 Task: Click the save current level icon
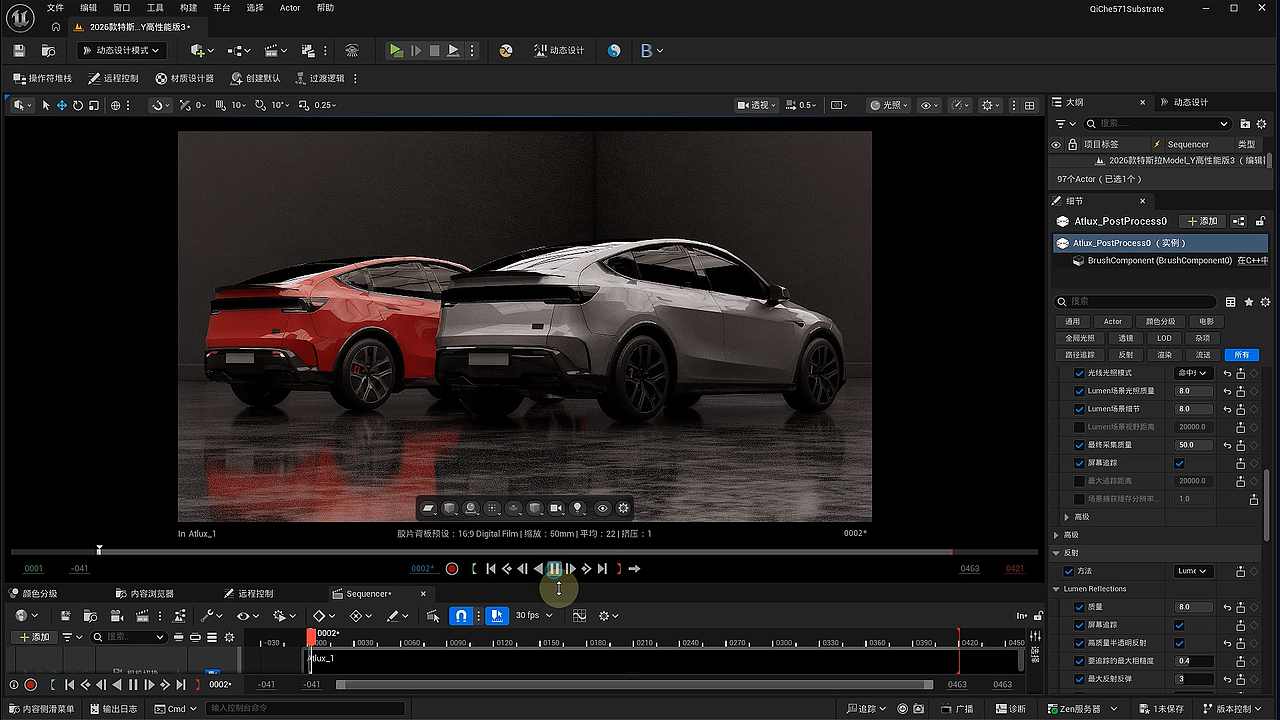19,51
